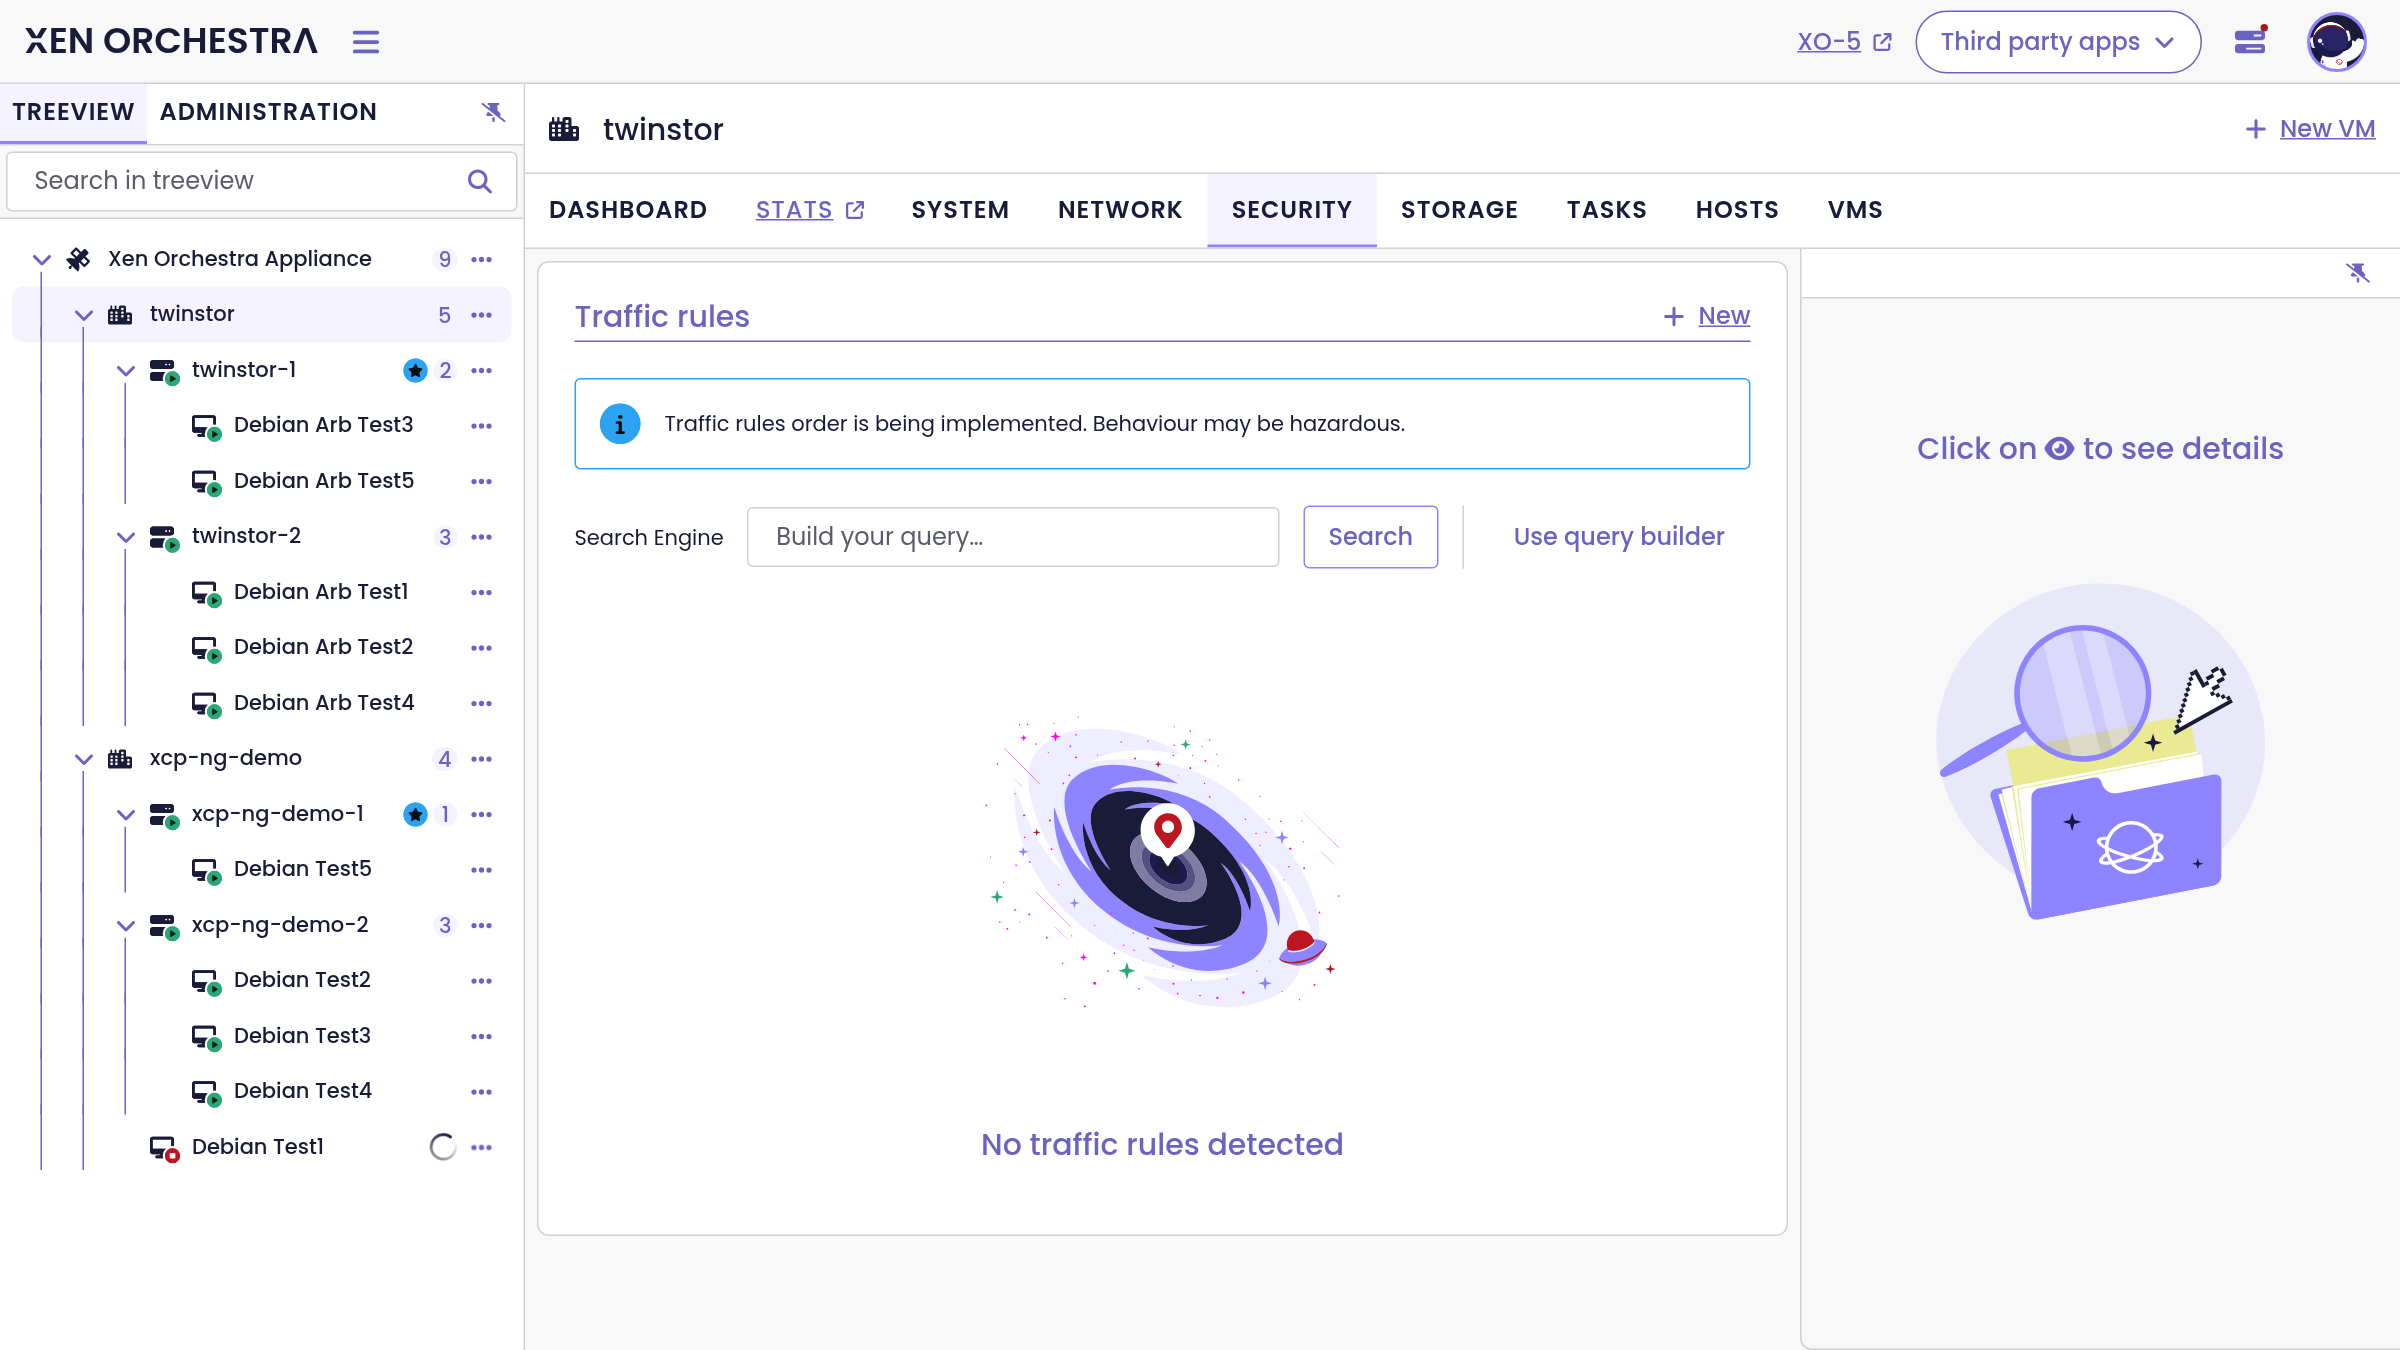Add a New traffic rule
The width and height of the screenshot is (2400, 1350).
1706,316
